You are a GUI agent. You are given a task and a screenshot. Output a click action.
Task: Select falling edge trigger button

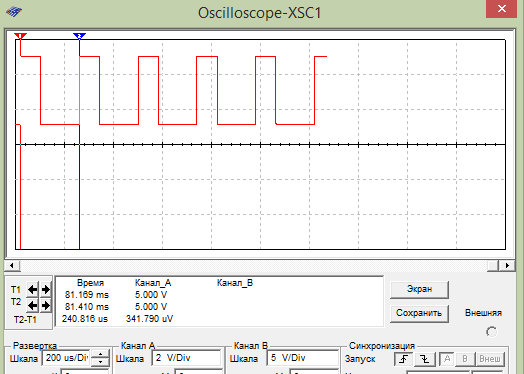pyautogui.click(x=424, y=359)
